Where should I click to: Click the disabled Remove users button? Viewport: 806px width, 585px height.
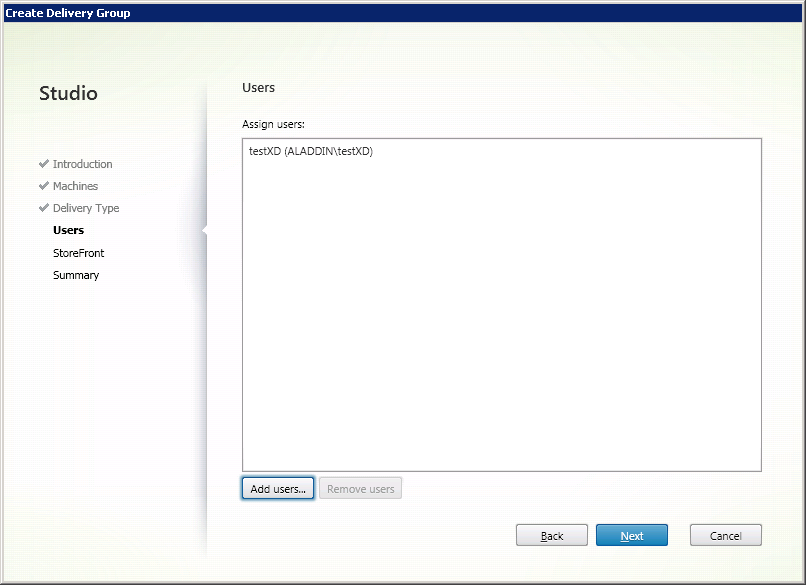point(360,488)
